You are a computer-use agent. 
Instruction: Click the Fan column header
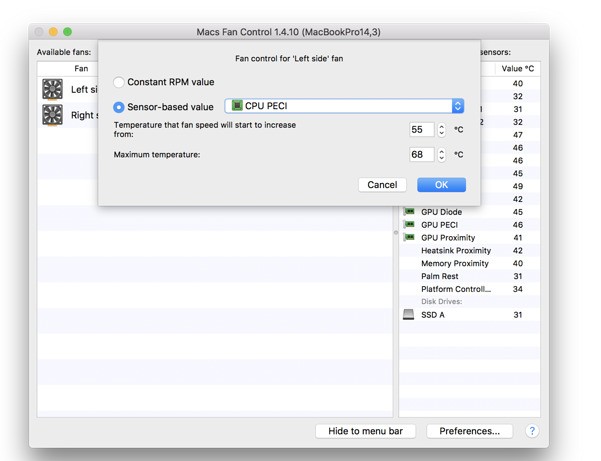[81, 69]
